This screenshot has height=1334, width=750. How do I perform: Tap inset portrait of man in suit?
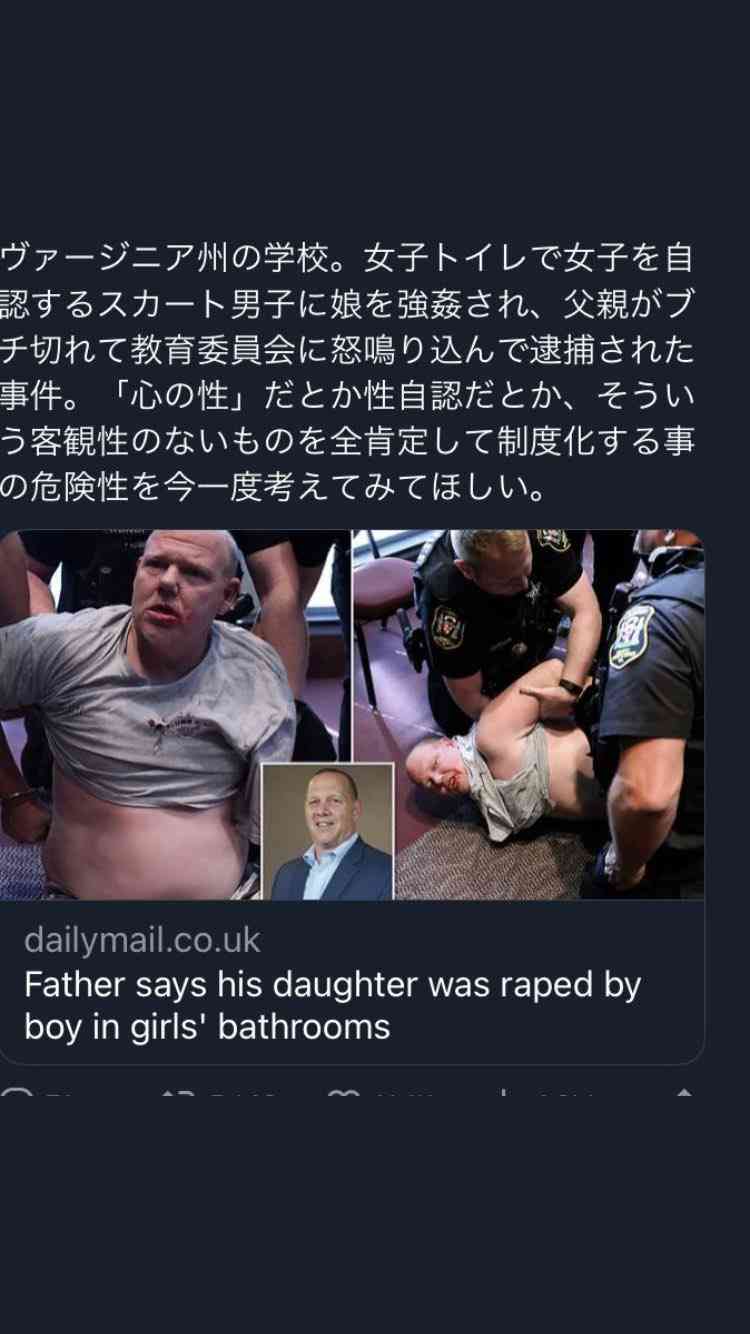[327, 831]
